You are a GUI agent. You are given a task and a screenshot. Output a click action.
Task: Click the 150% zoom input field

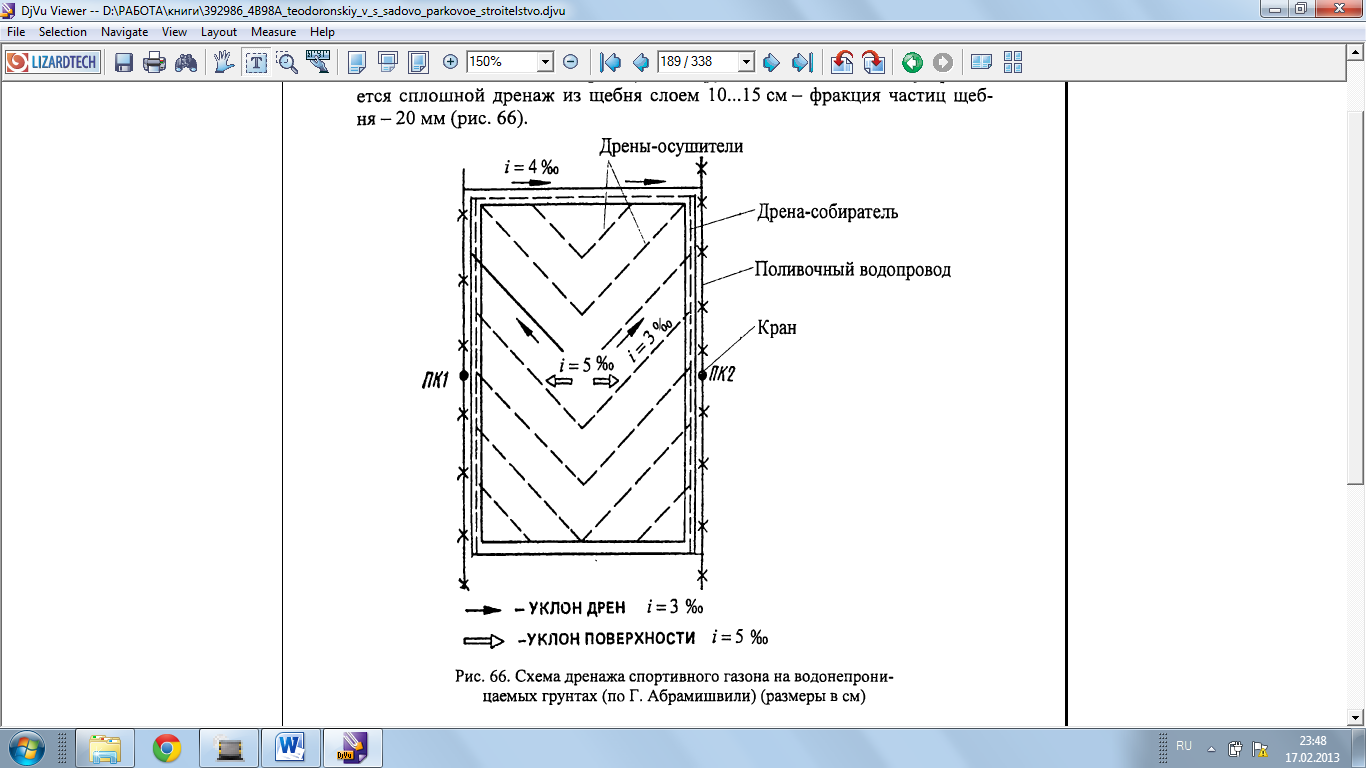point(502,62)
